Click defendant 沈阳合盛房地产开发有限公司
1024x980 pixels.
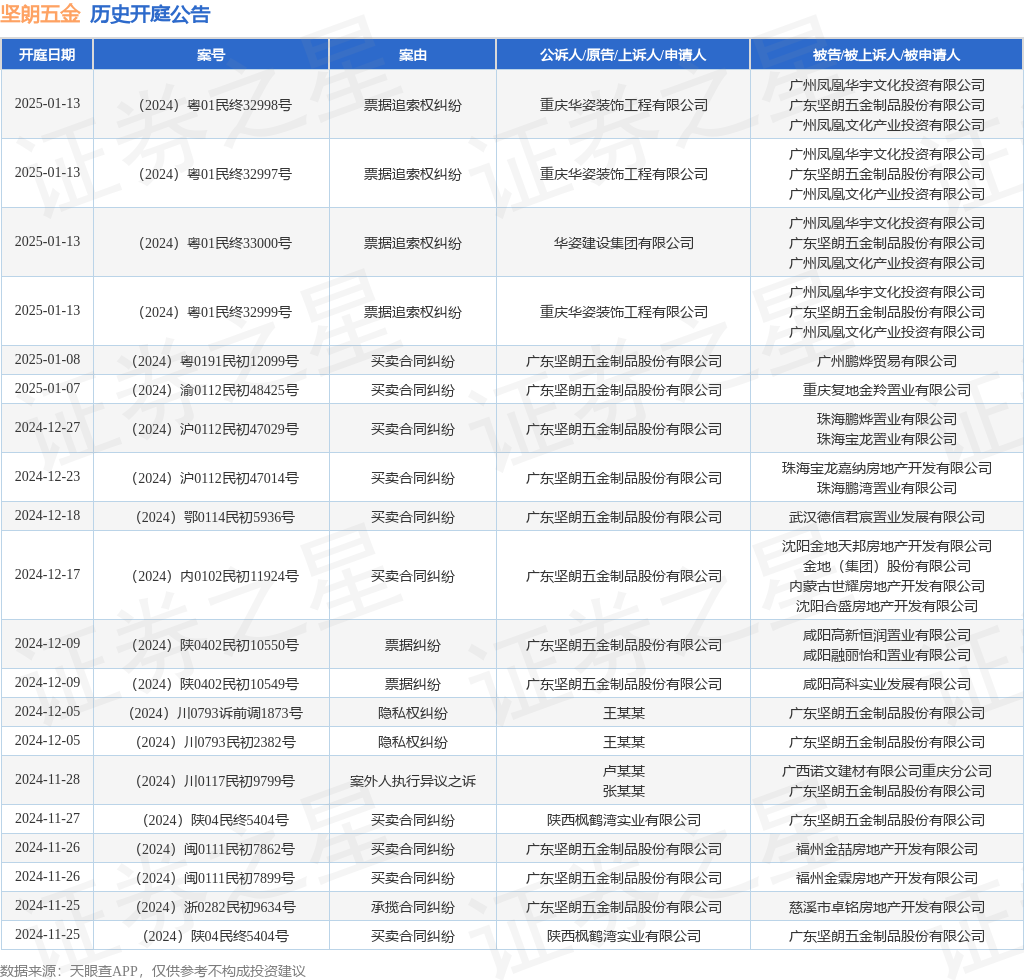pos(887,607)
